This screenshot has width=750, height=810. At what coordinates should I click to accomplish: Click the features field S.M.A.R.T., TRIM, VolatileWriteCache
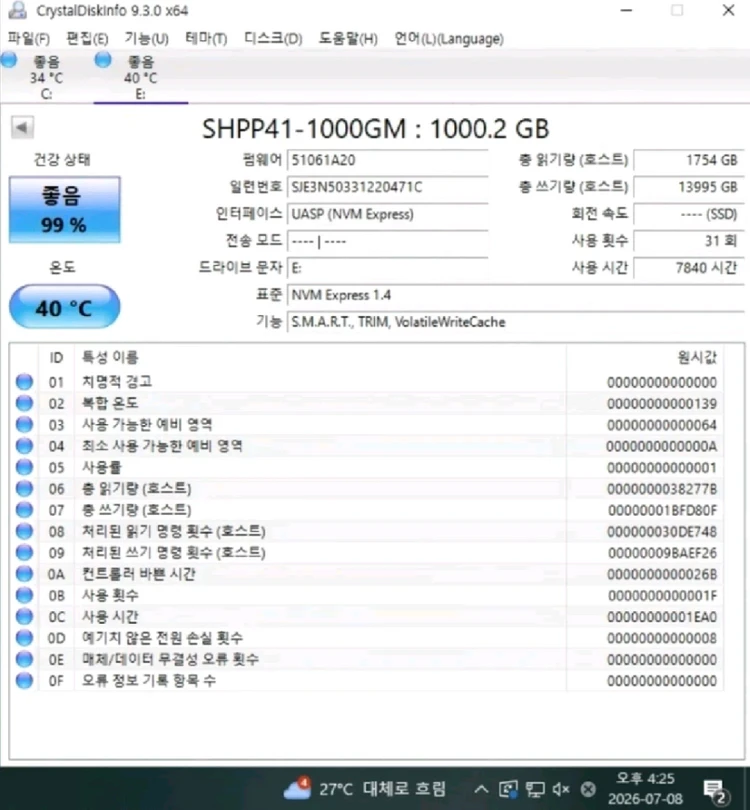click(x=515, y=322)
